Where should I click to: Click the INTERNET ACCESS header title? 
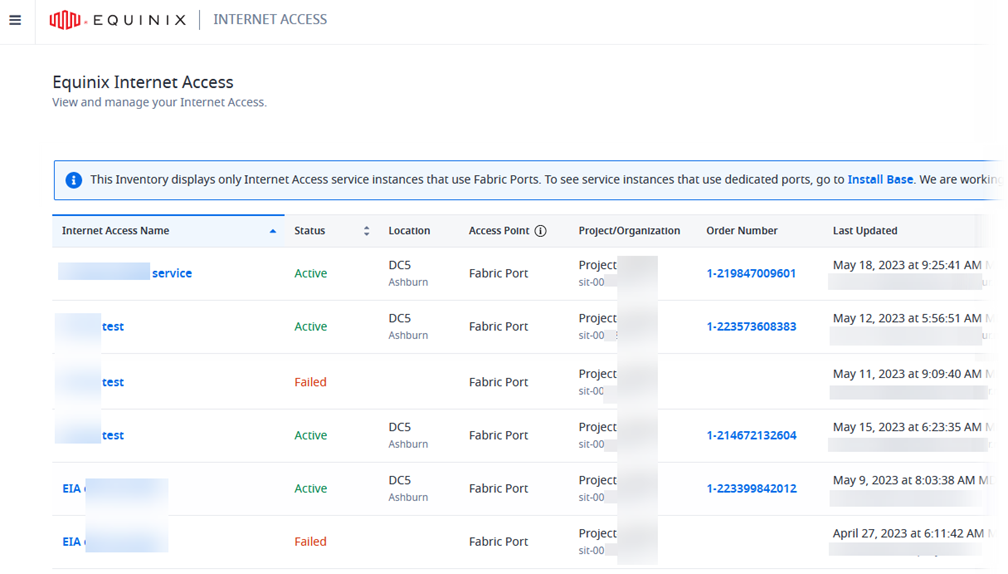pyautogui.click(x=270, y=20)
